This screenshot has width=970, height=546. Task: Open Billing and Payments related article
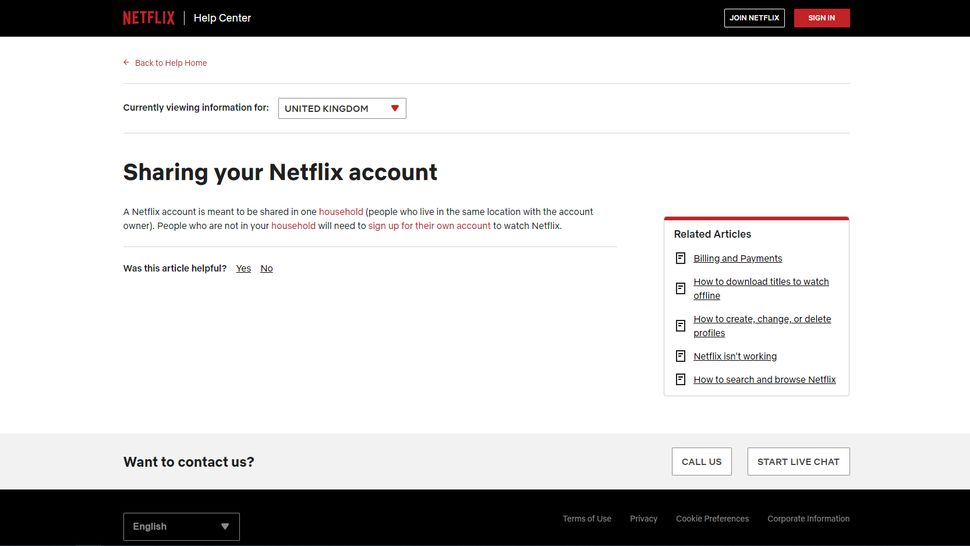(x=737, y=258)
